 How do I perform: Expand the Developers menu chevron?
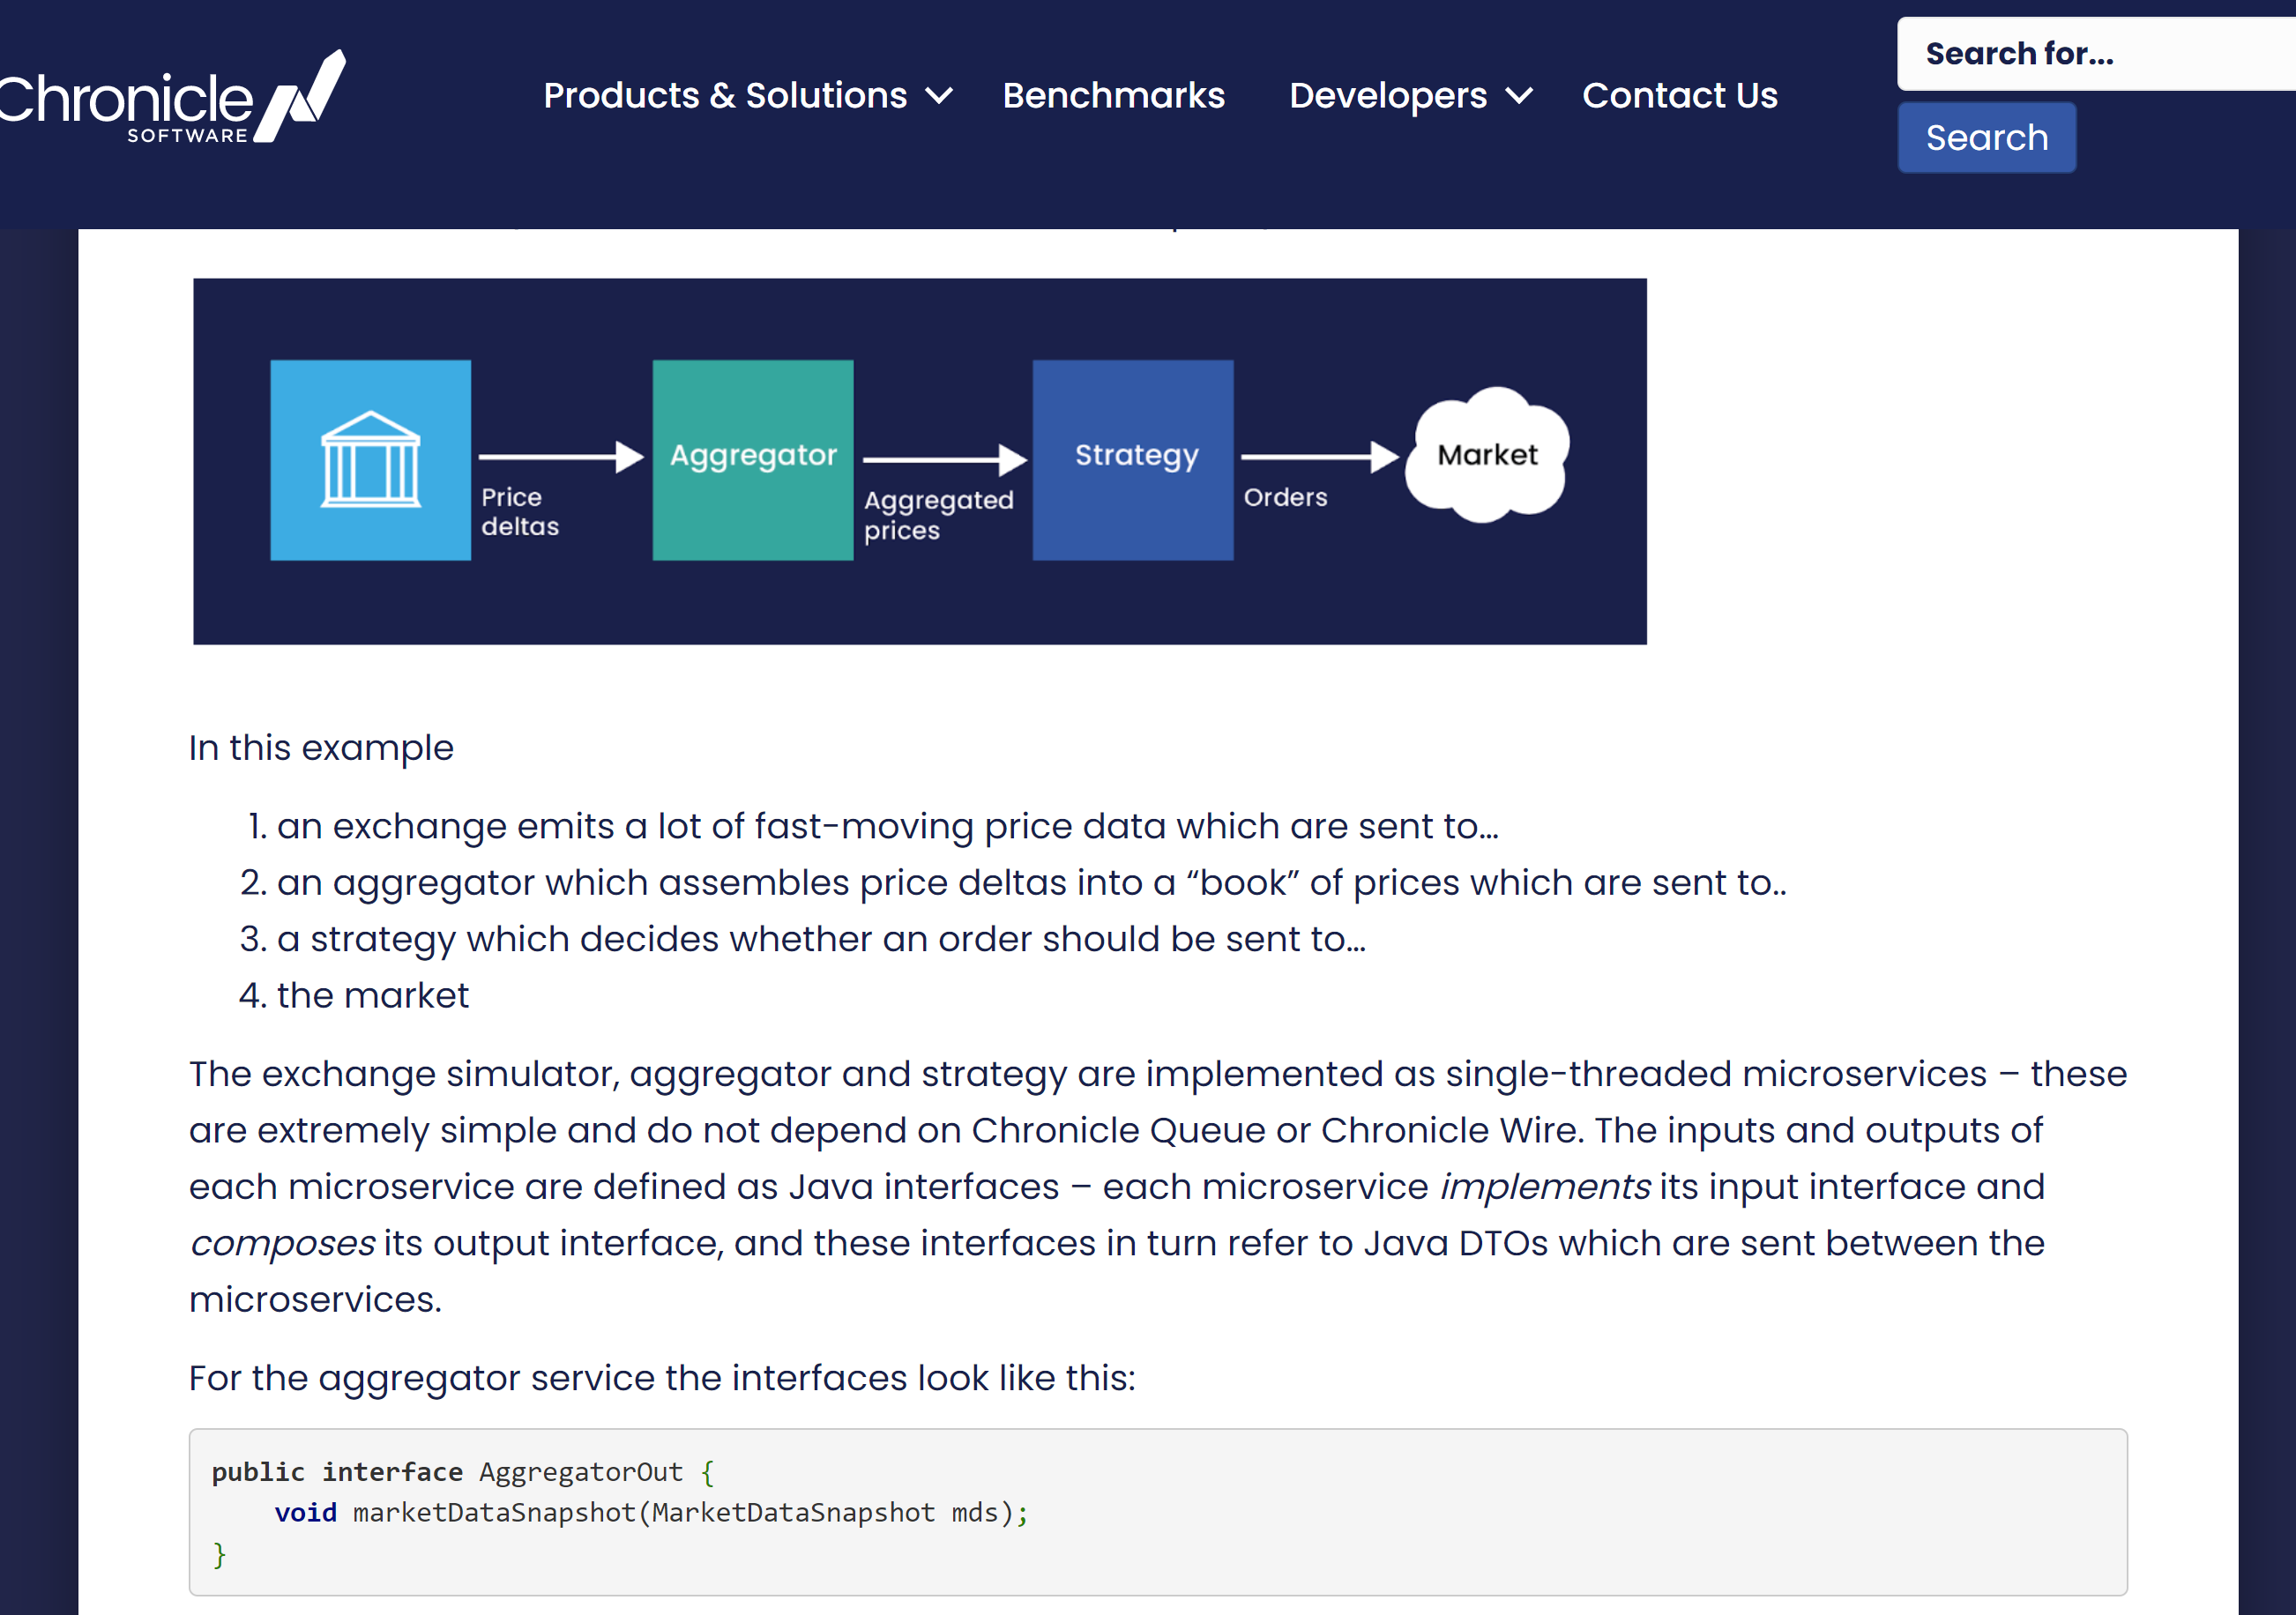[1519, 96]
